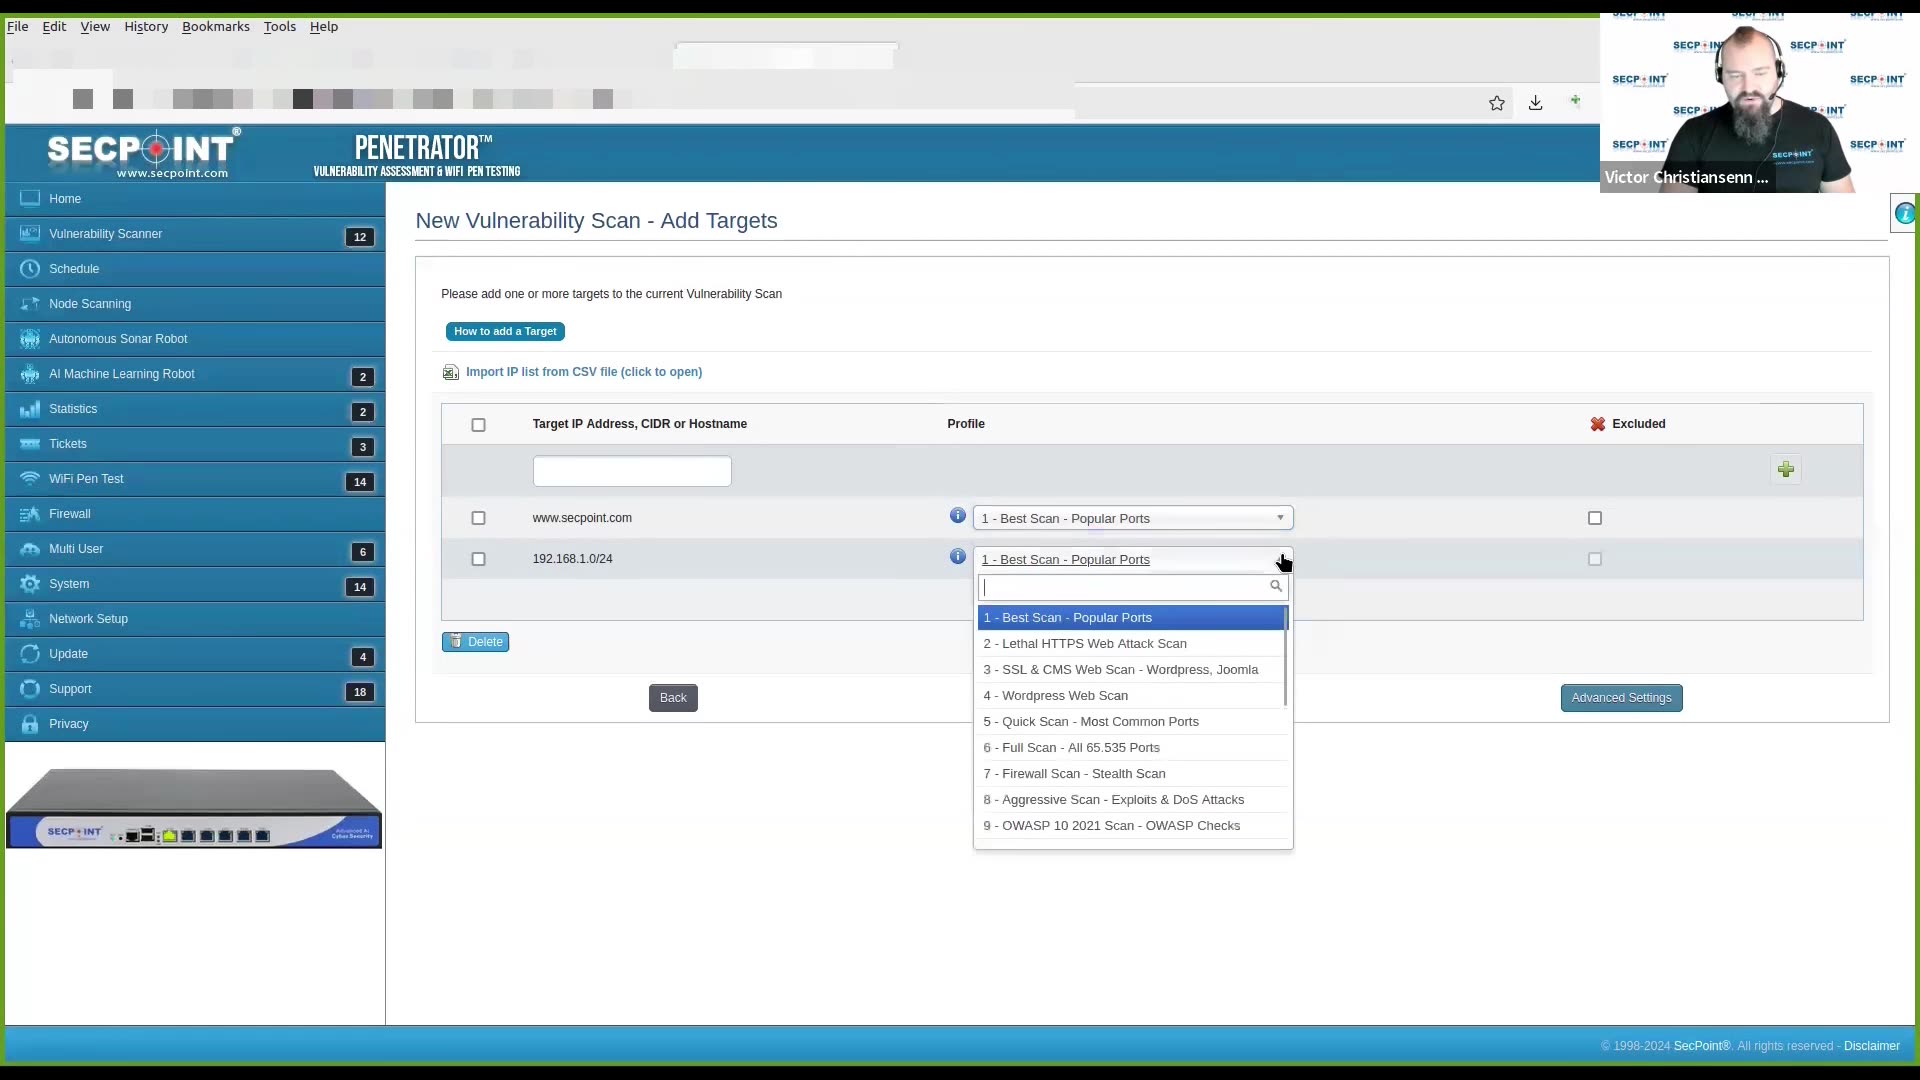Open the Import IP list from CSV link

[x=584, y=371]
